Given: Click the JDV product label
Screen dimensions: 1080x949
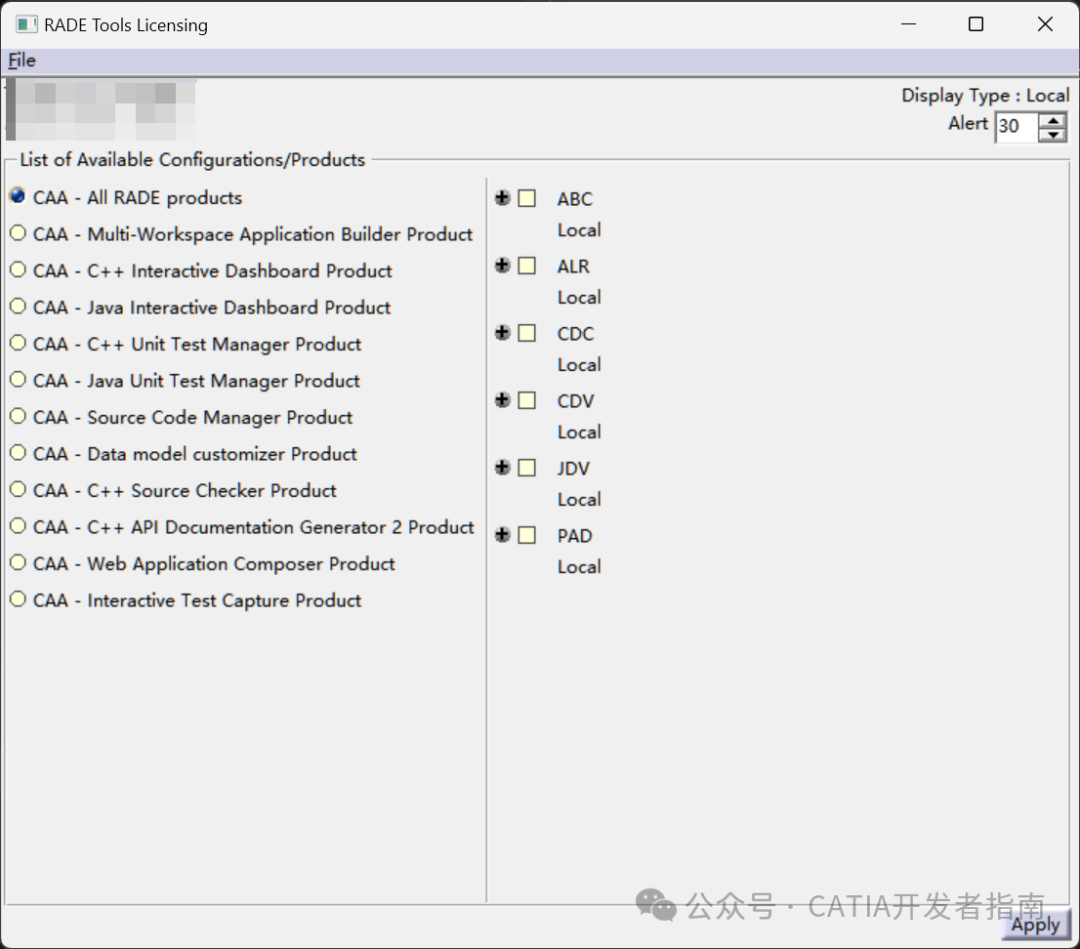Looking at the screenshot, I should coord(573,468).
